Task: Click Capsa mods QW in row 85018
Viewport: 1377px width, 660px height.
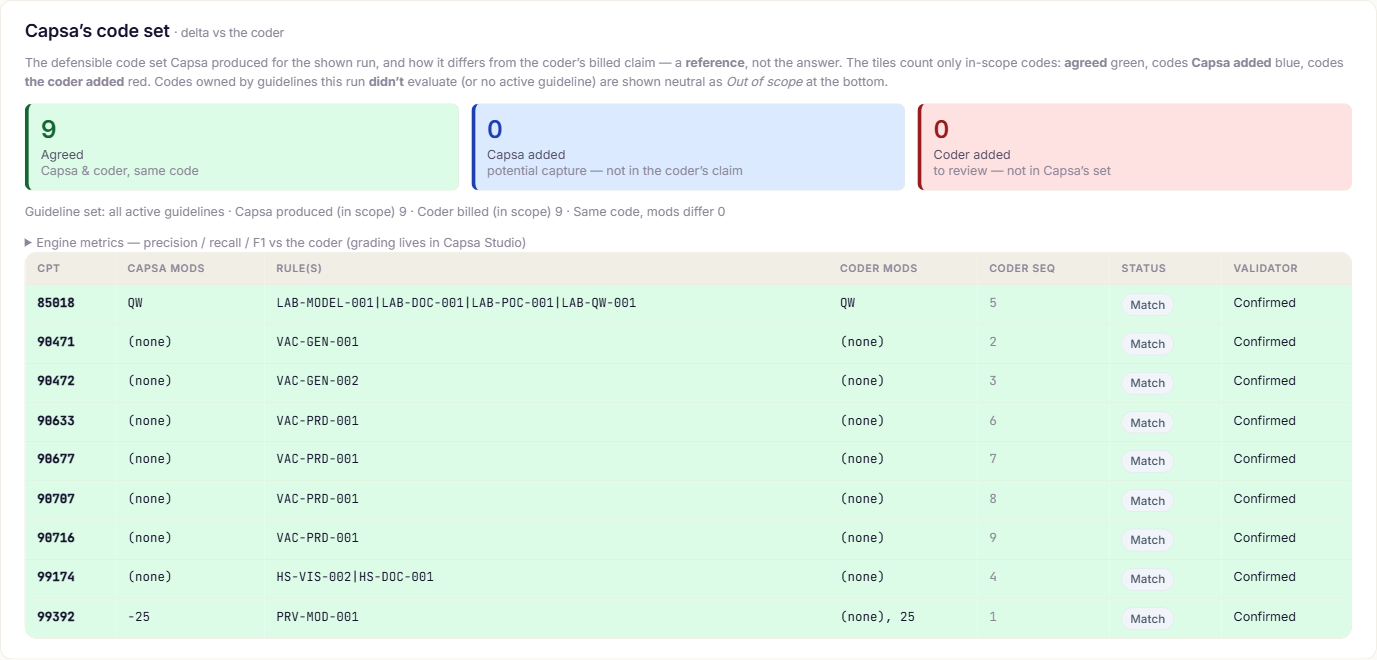Action: click(x=135, y=303)
